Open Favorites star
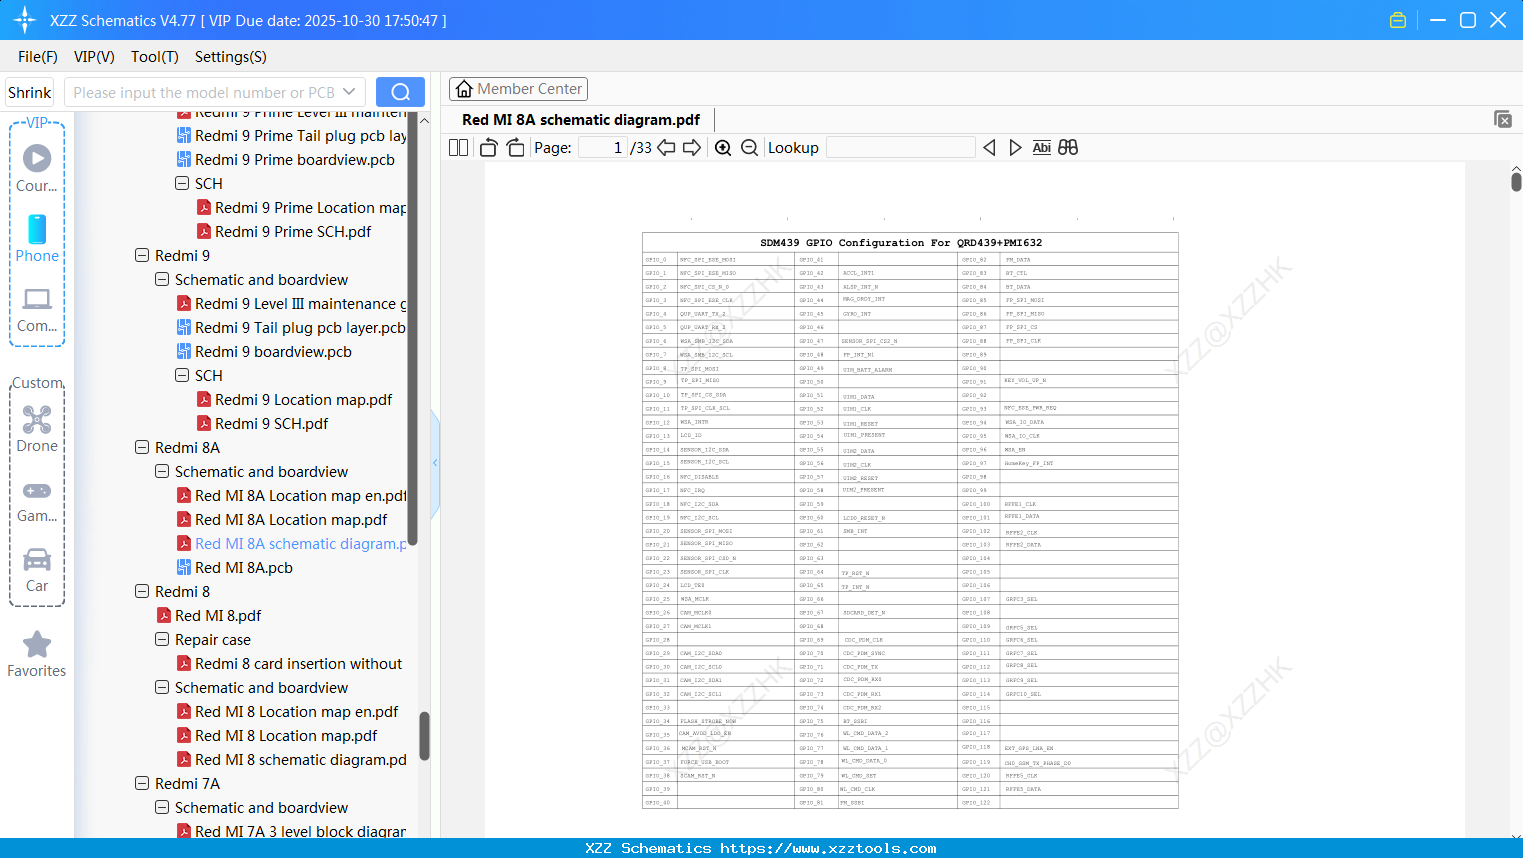This screenshot has width=1523, height=858. [37, 654]
